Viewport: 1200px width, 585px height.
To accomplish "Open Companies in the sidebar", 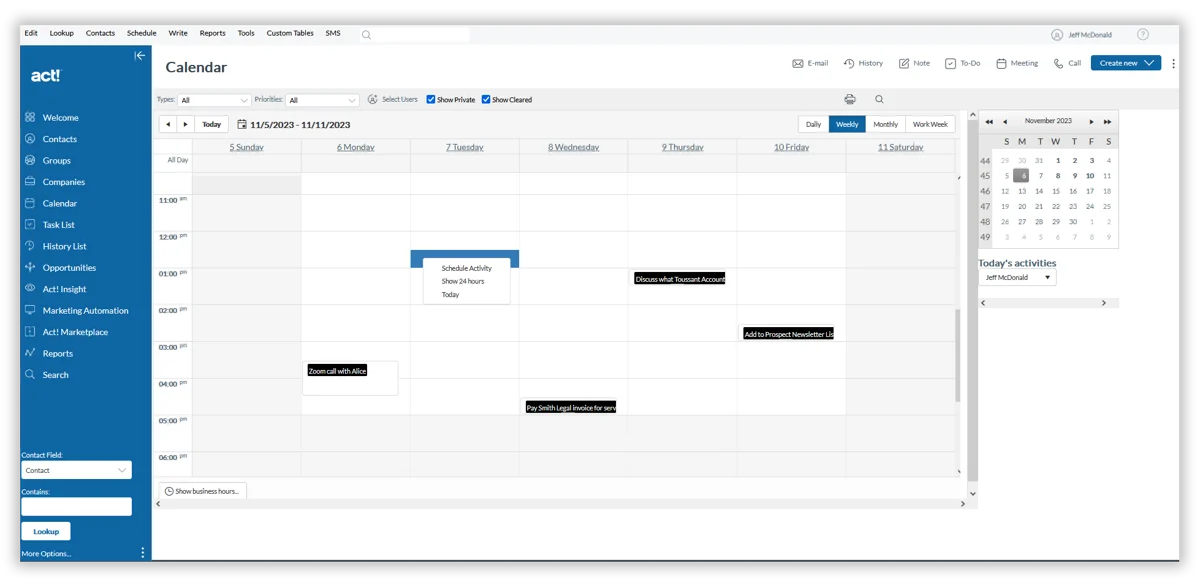I will click(x=63, y=182).
